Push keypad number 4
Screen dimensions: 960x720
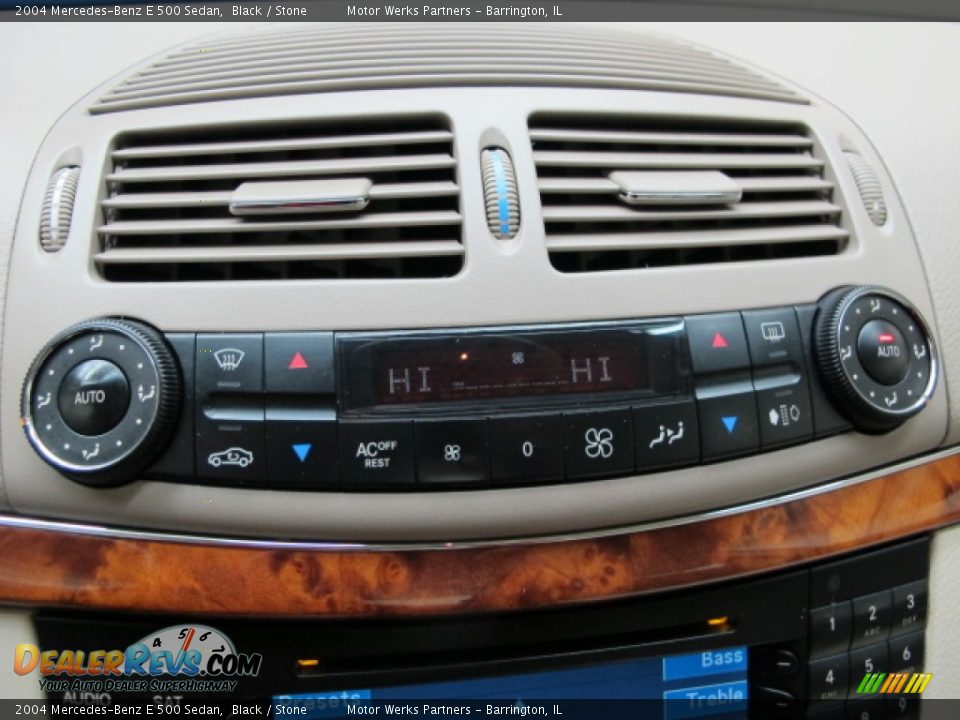click(x=828, y=678)
